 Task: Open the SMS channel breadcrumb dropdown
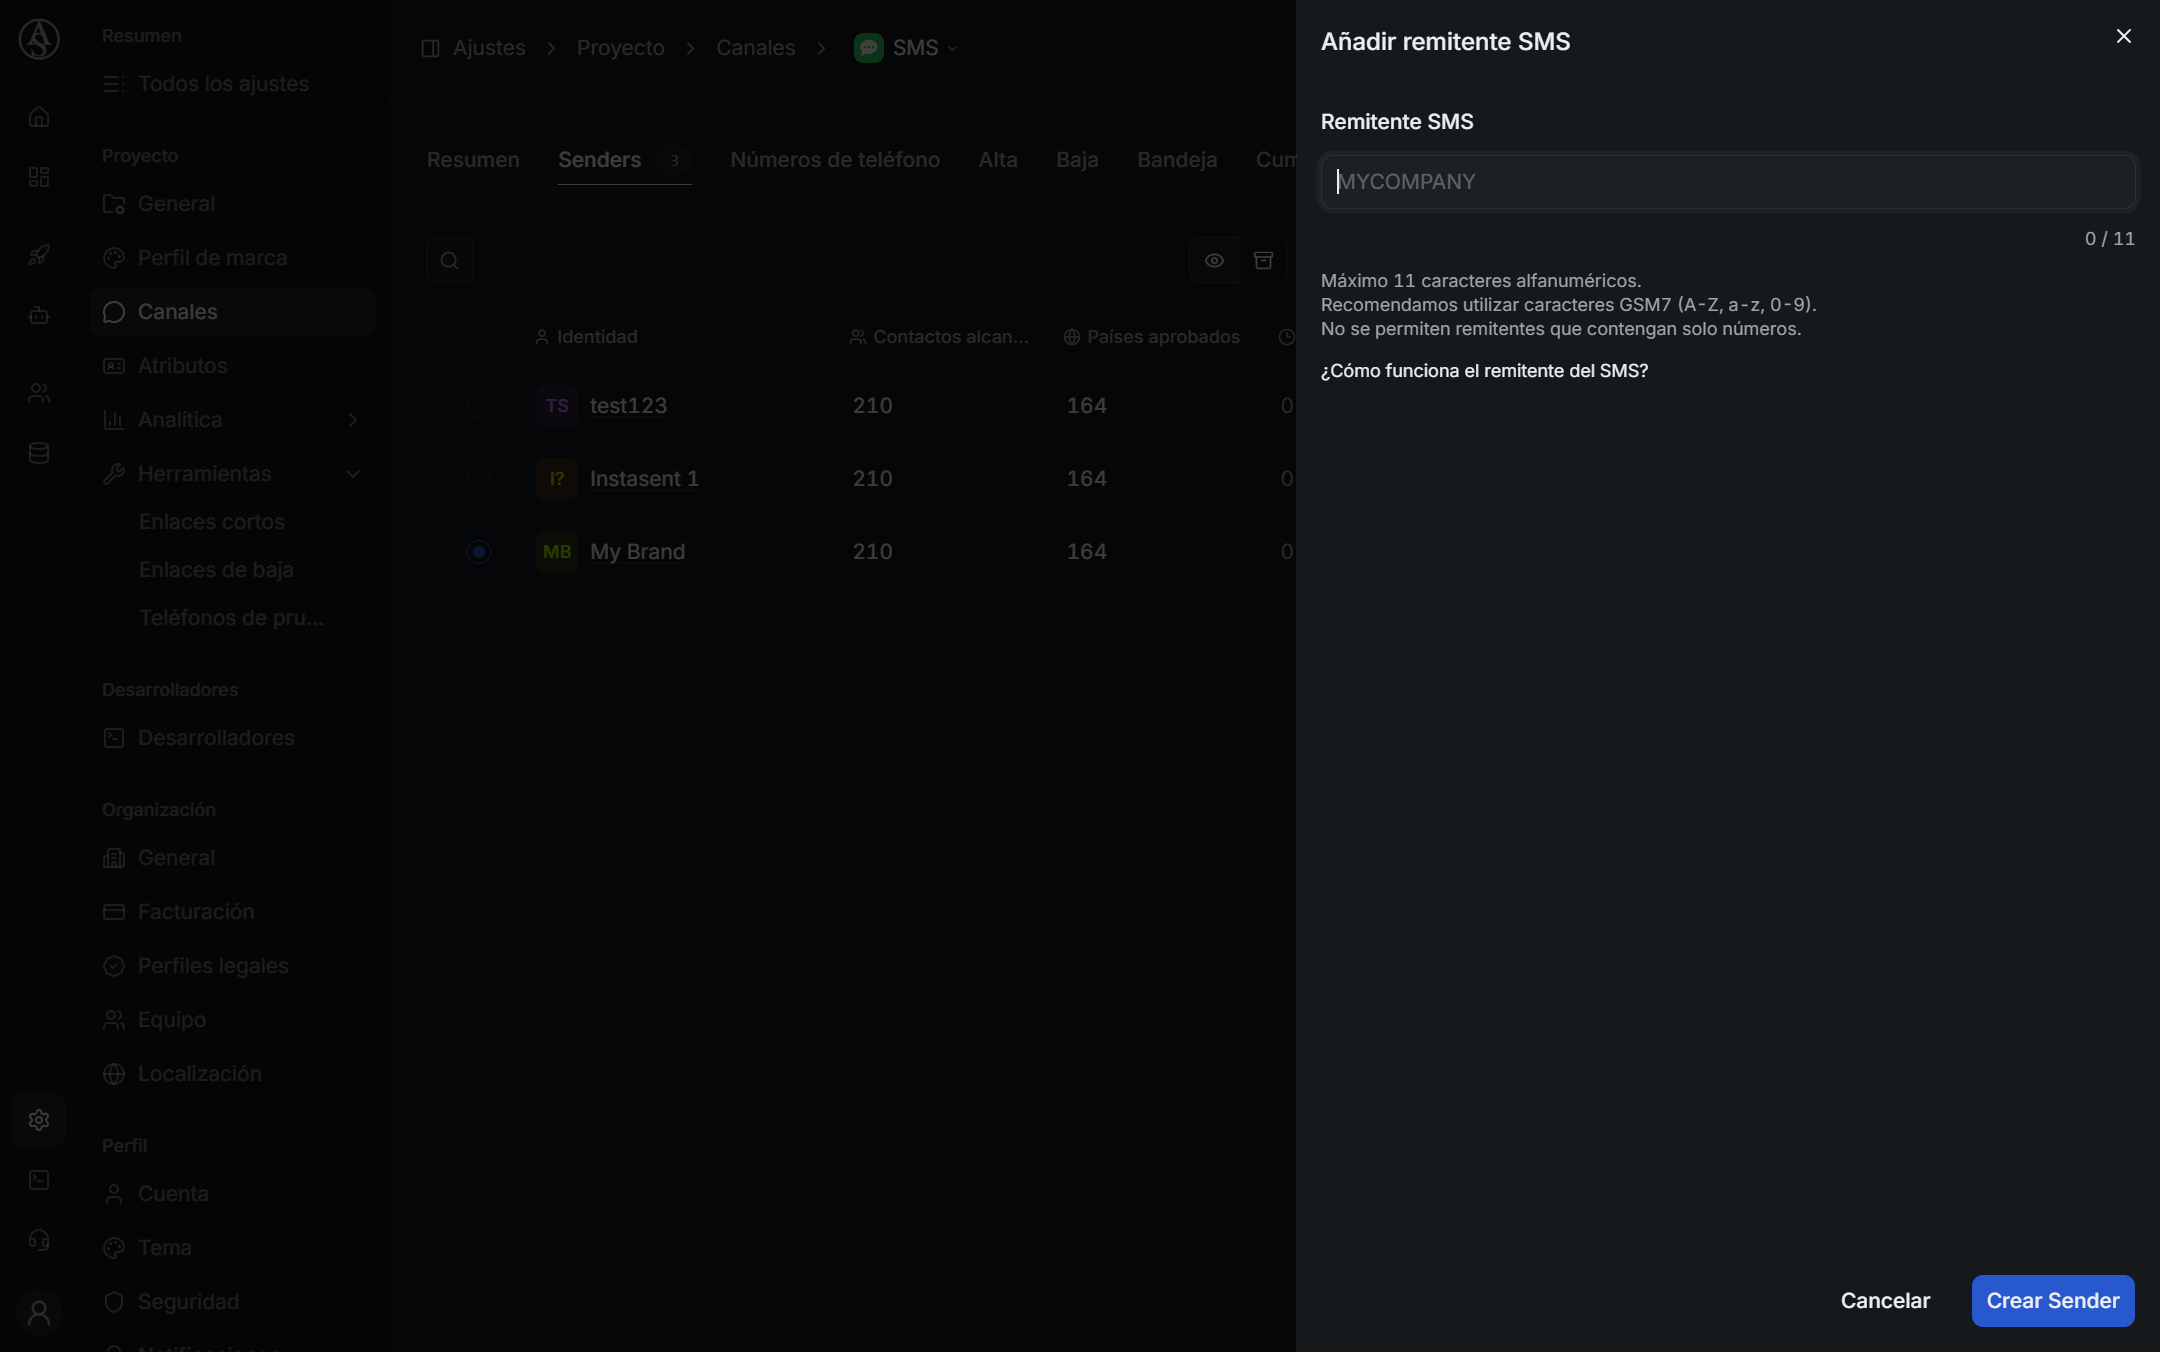tap(907, 48)
